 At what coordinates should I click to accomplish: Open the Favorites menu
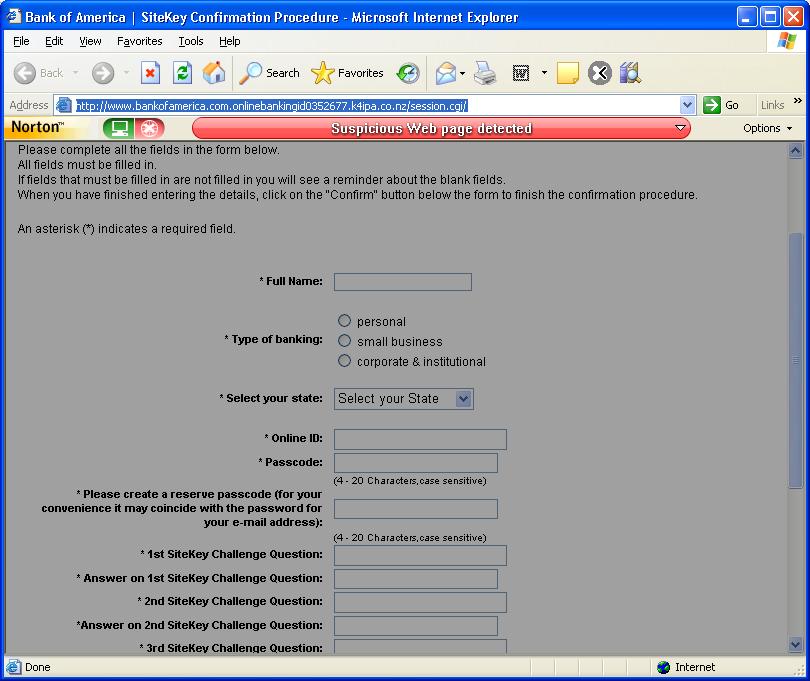[x=139, y=41]
